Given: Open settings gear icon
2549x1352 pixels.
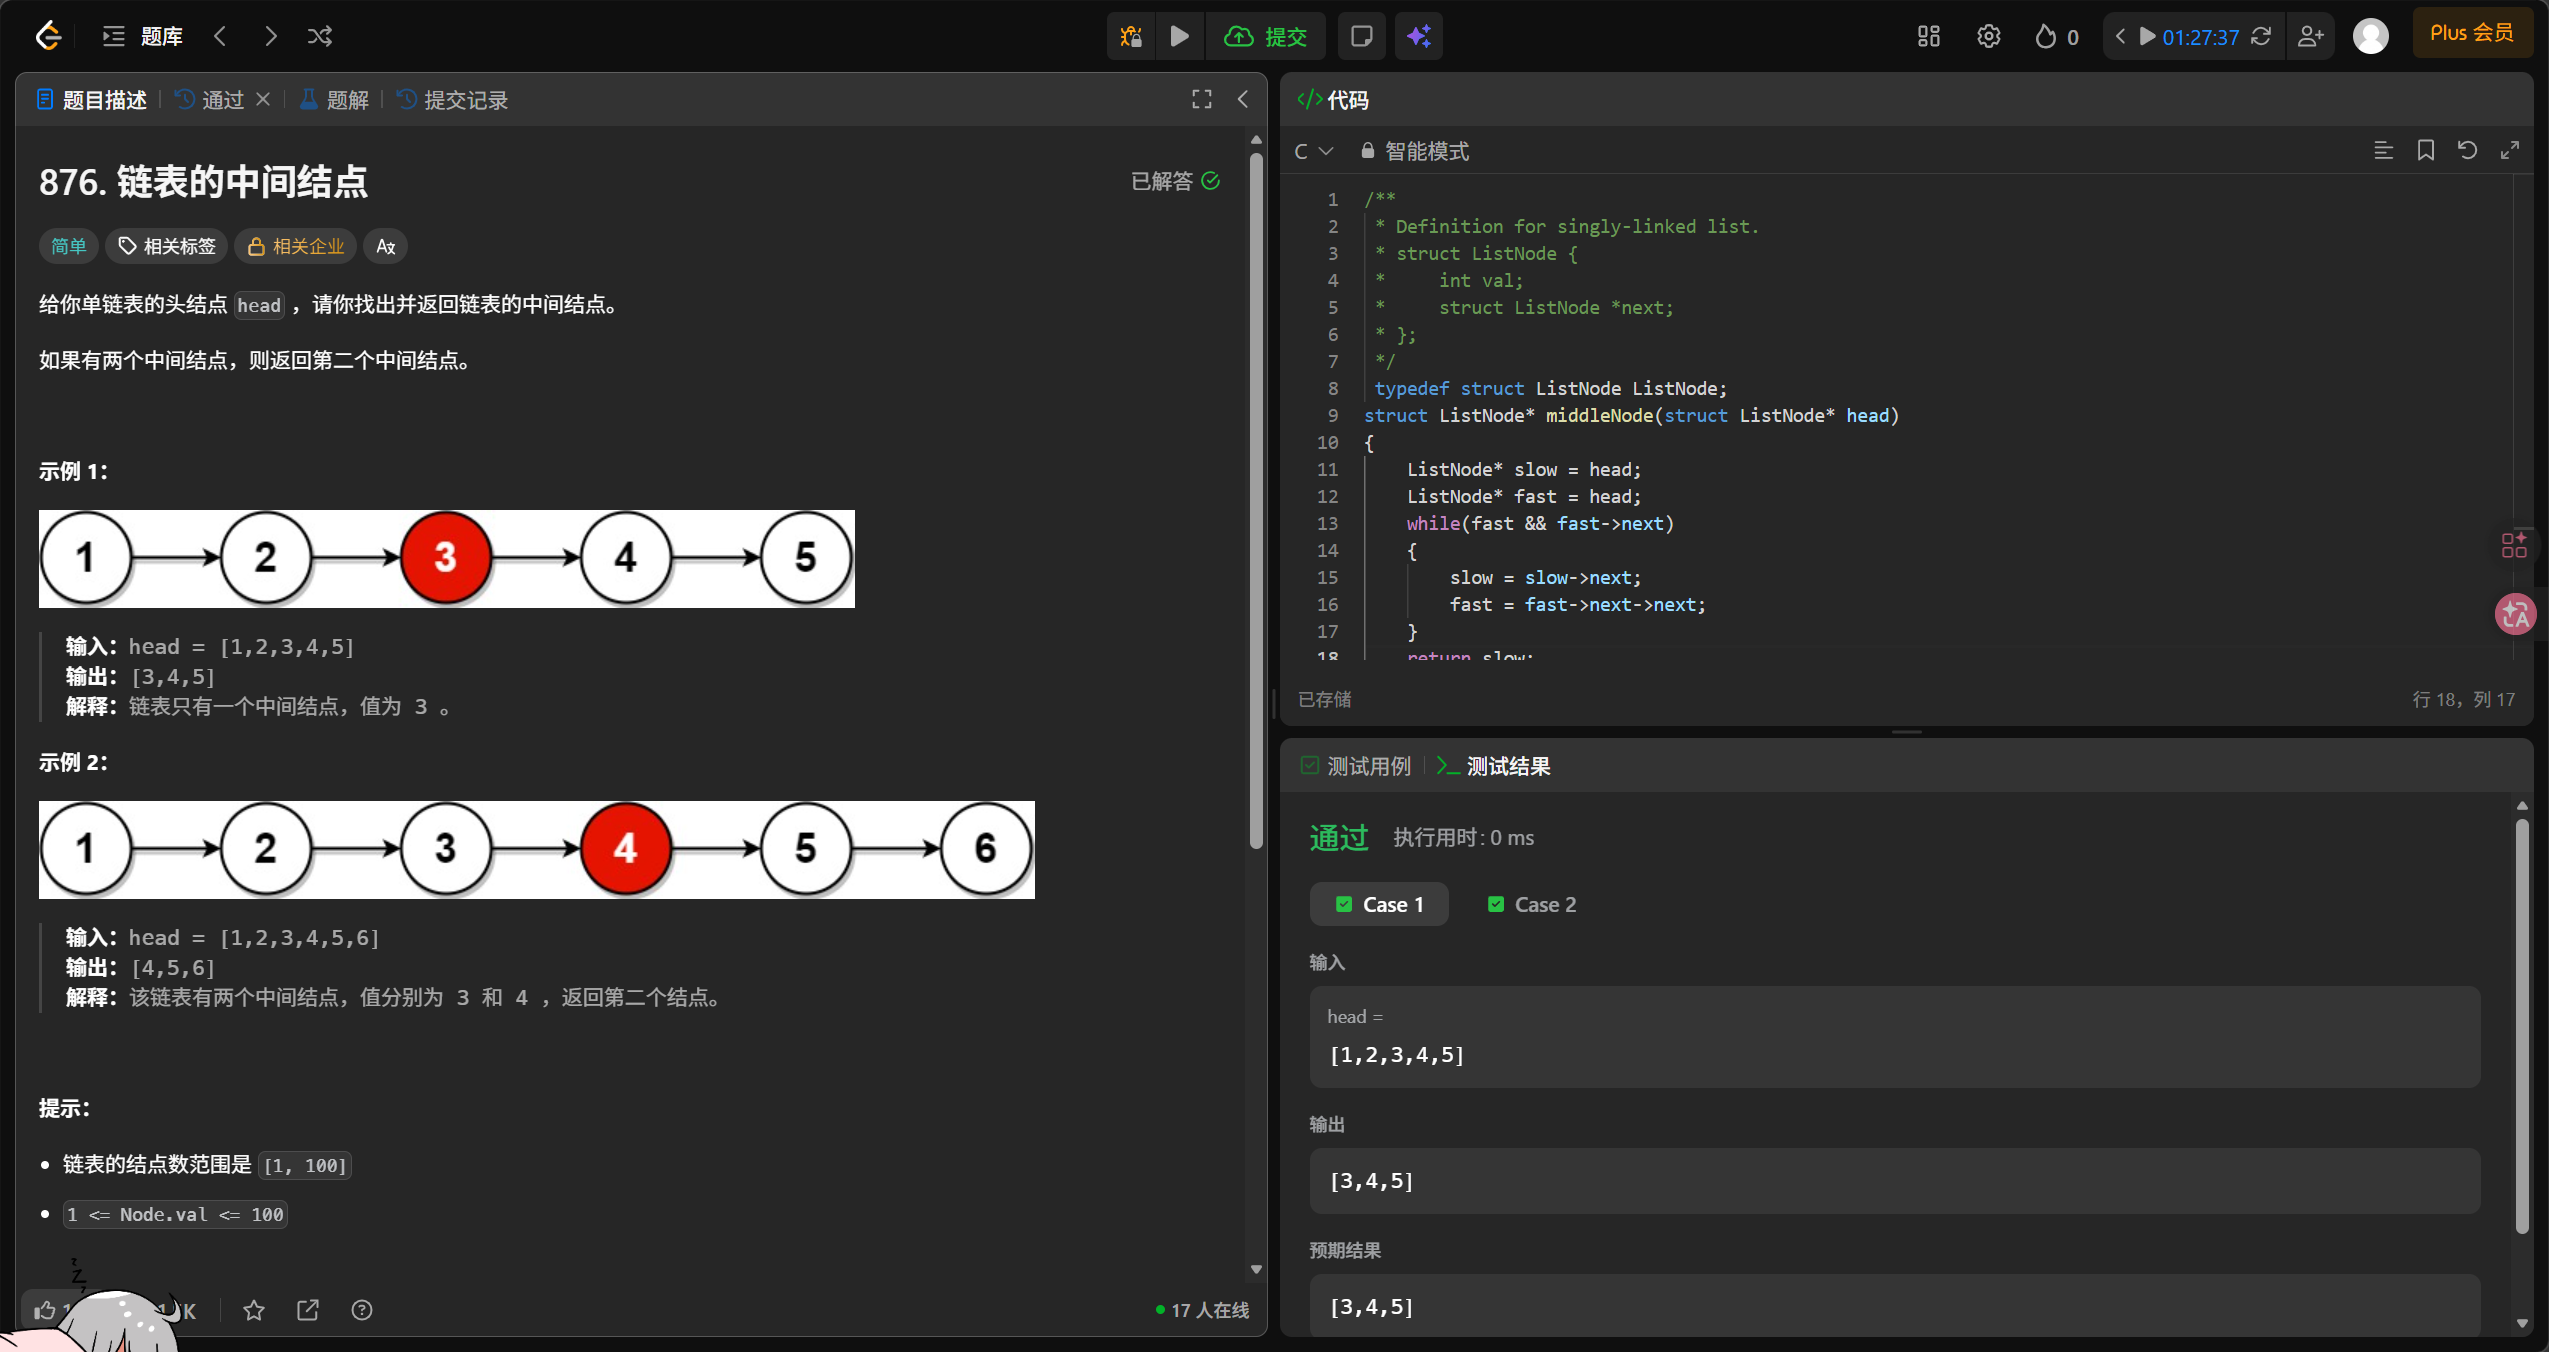Looking at the screenshot, I should point(1988,37).
